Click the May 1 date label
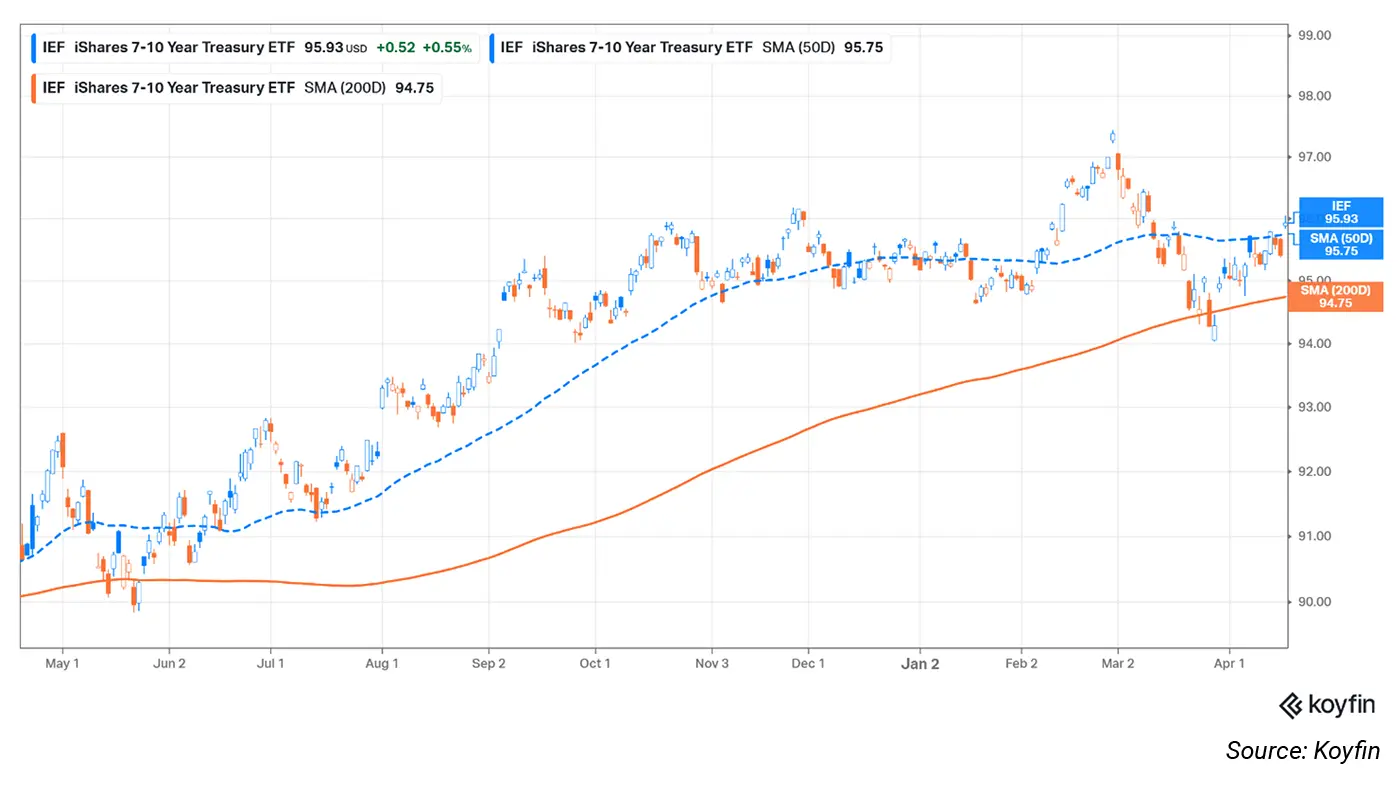The image size is (1400, 788). click(x=62, y=664)
